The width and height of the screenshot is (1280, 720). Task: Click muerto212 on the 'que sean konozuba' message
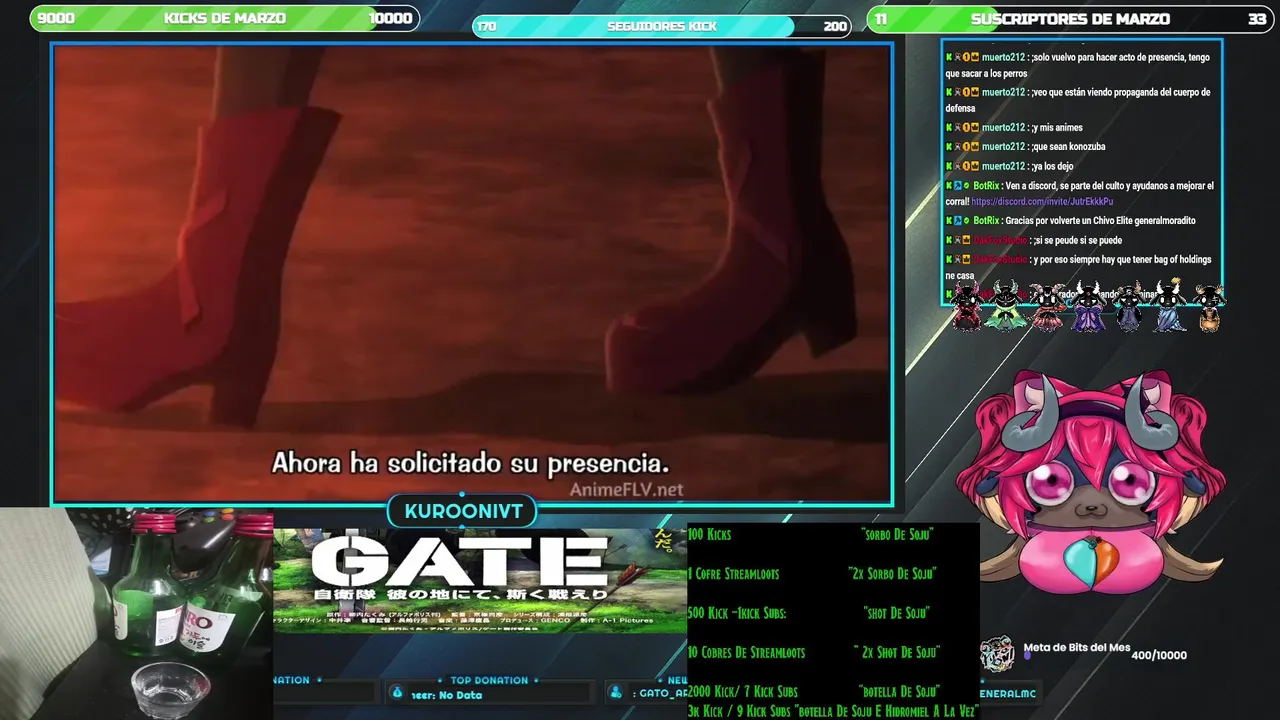point(1003,146)
